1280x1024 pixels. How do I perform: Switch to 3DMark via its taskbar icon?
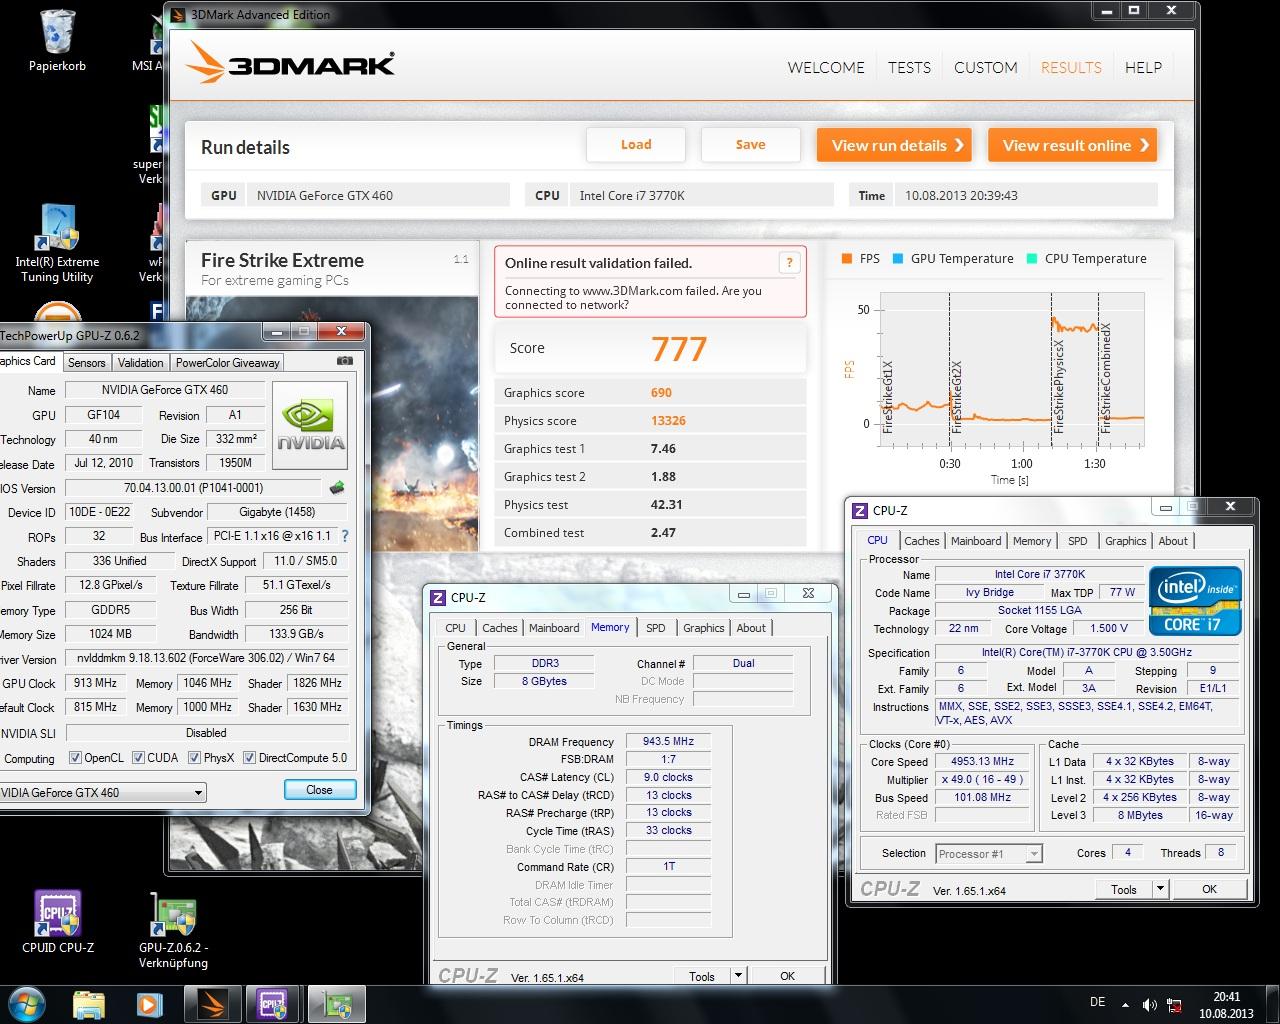coord(213,1003)
